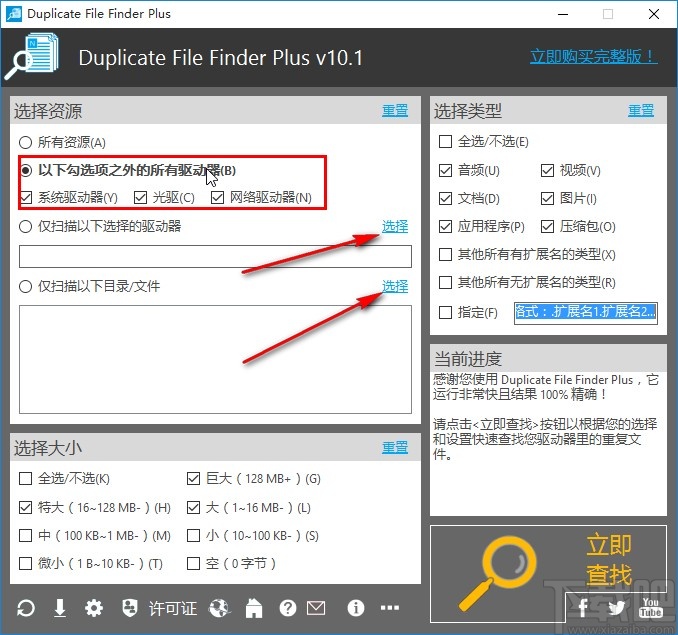Click 重置 link in 选择资源 panel
Viewport: 678px width, 635px height.
click(x=395, y=111)
